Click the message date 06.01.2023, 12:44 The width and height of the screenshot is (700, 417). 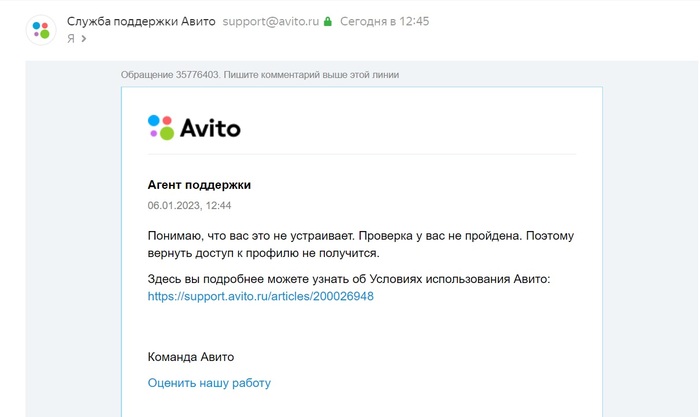tap(189, 205)
